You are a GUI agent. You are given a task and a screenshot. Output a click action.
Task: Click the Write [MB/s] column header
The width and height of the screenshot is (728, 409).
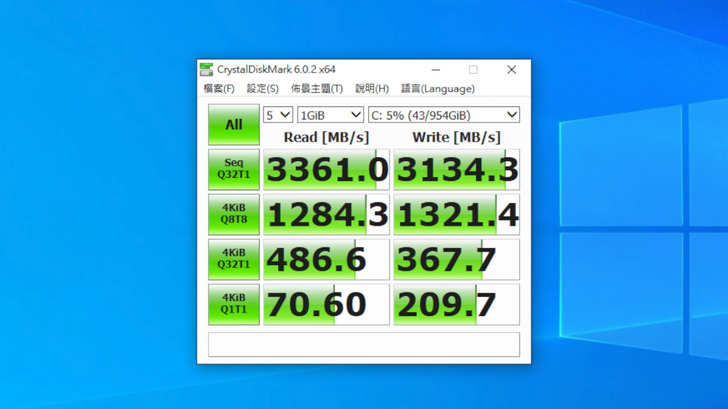click(x=456, y=137)
